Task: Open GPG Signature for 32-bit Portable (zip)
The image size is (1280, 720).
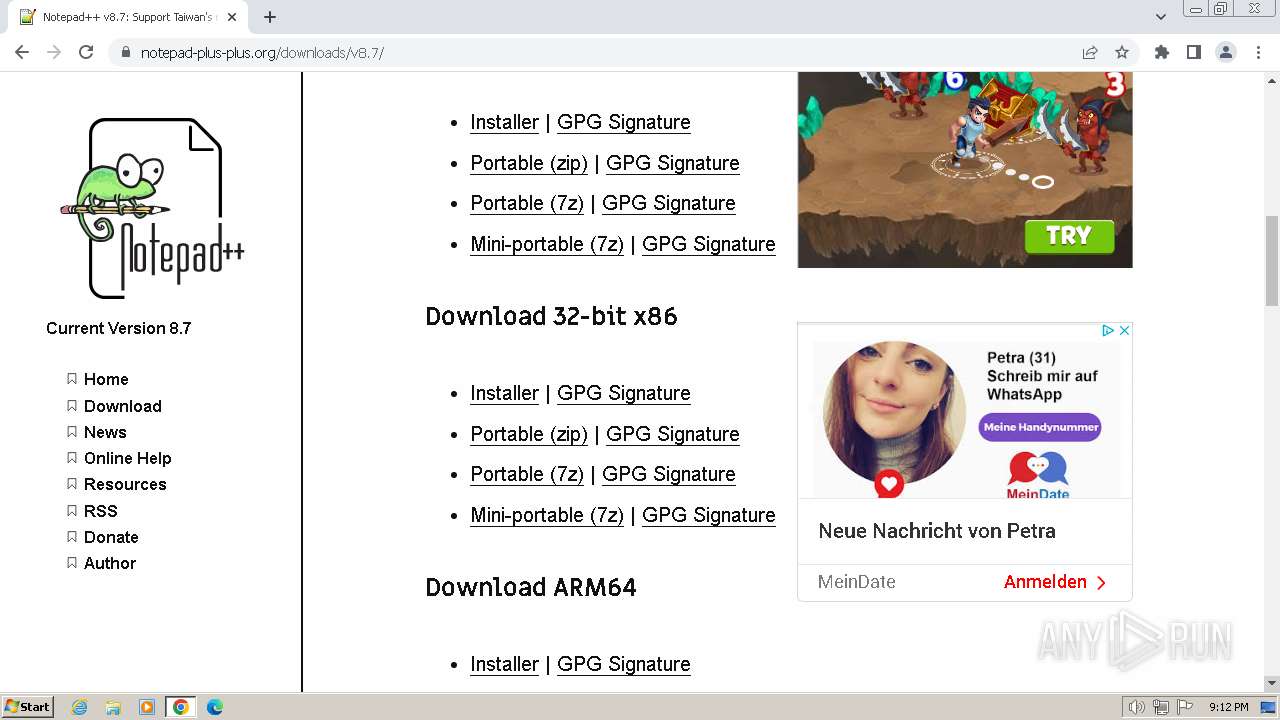Action: 672,434
